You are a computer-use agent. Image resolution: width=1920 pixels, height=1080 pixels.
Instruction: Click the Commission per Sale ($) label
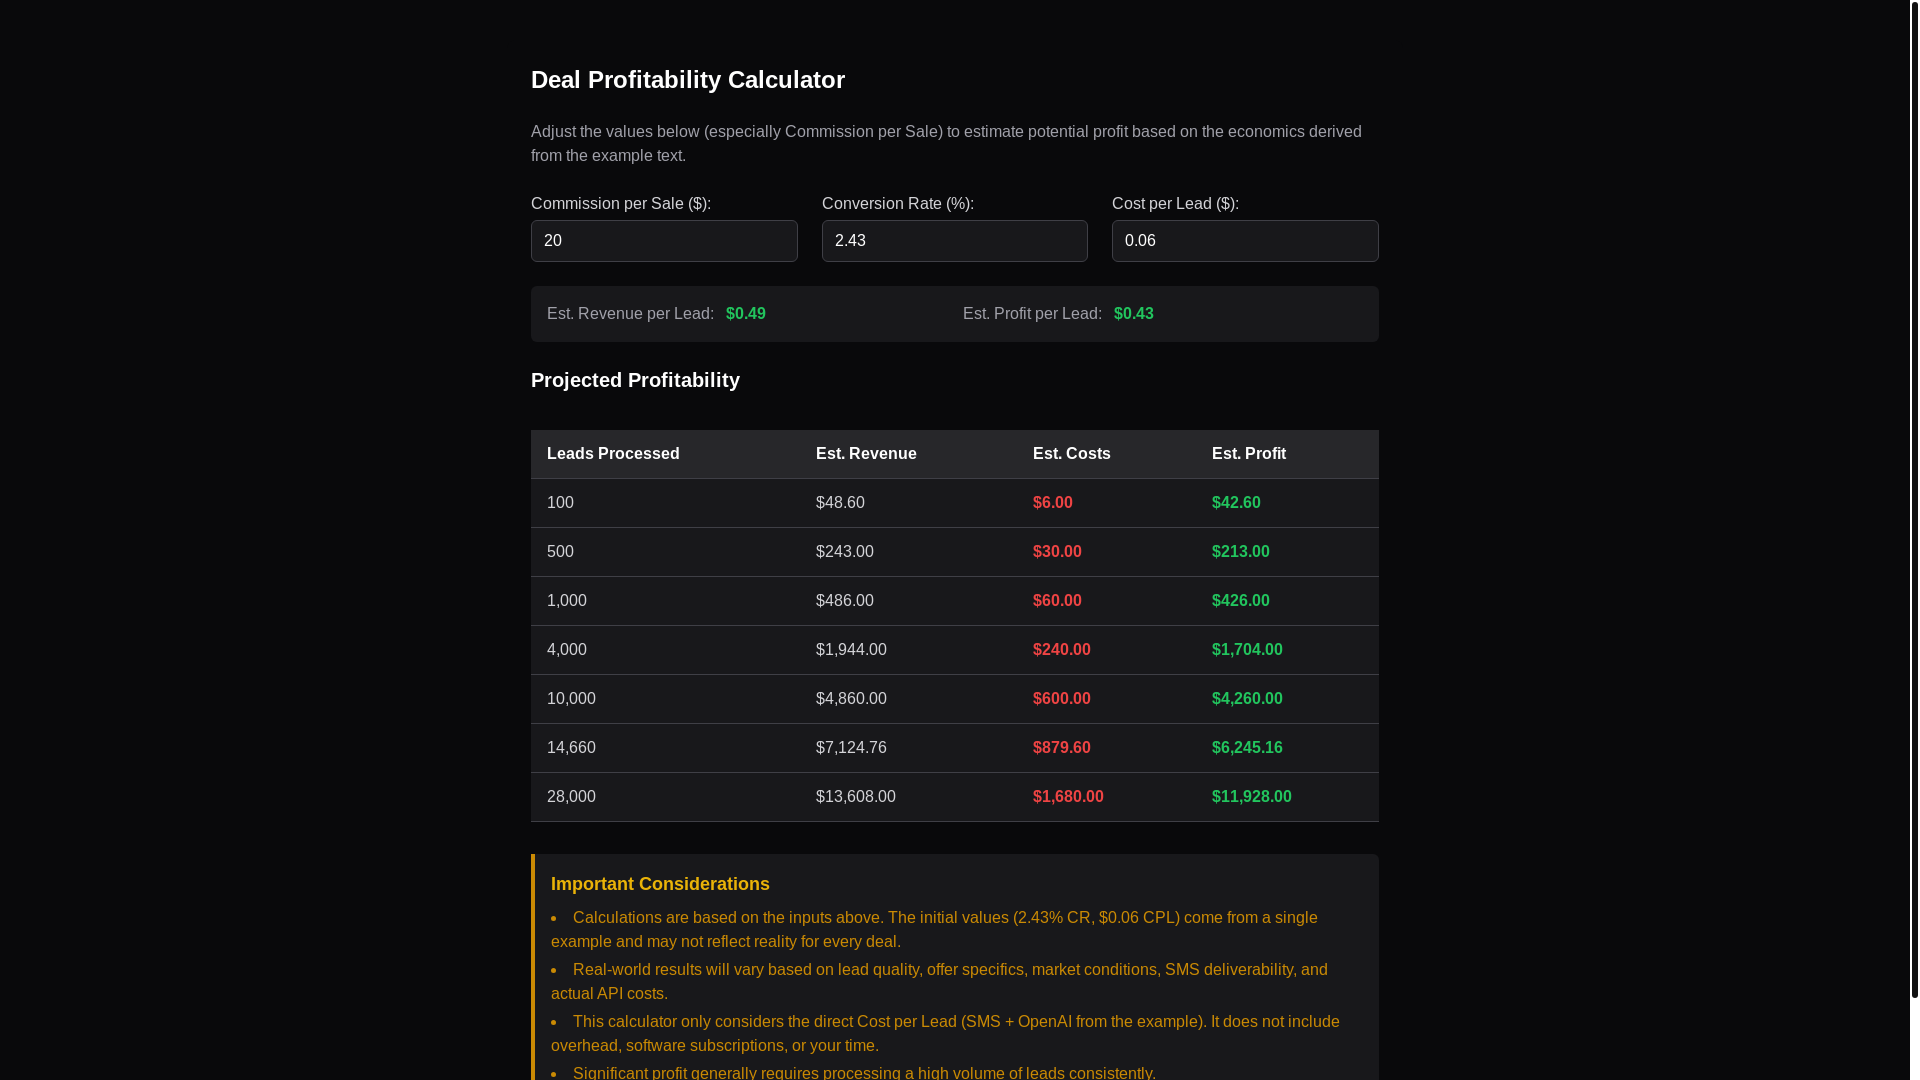click(621, 204)
